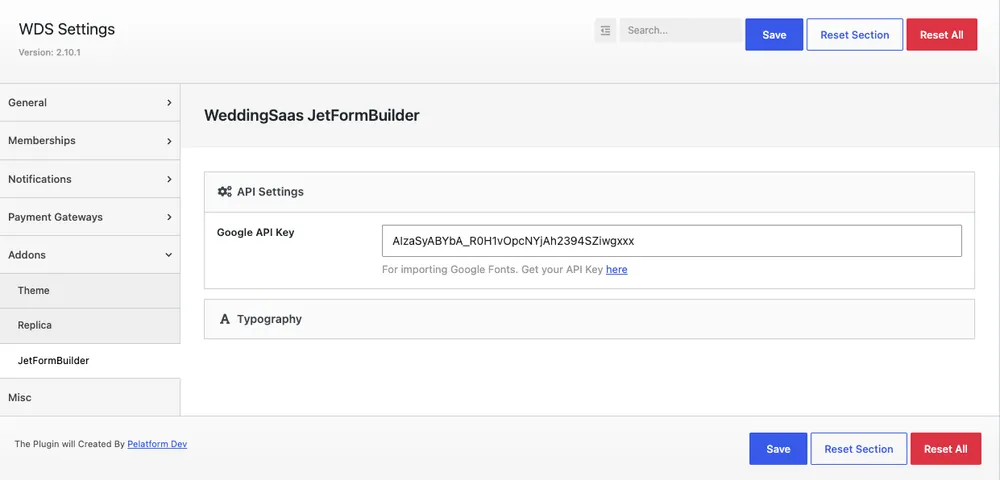Expand the Notifications chevron

coord(169,179)
